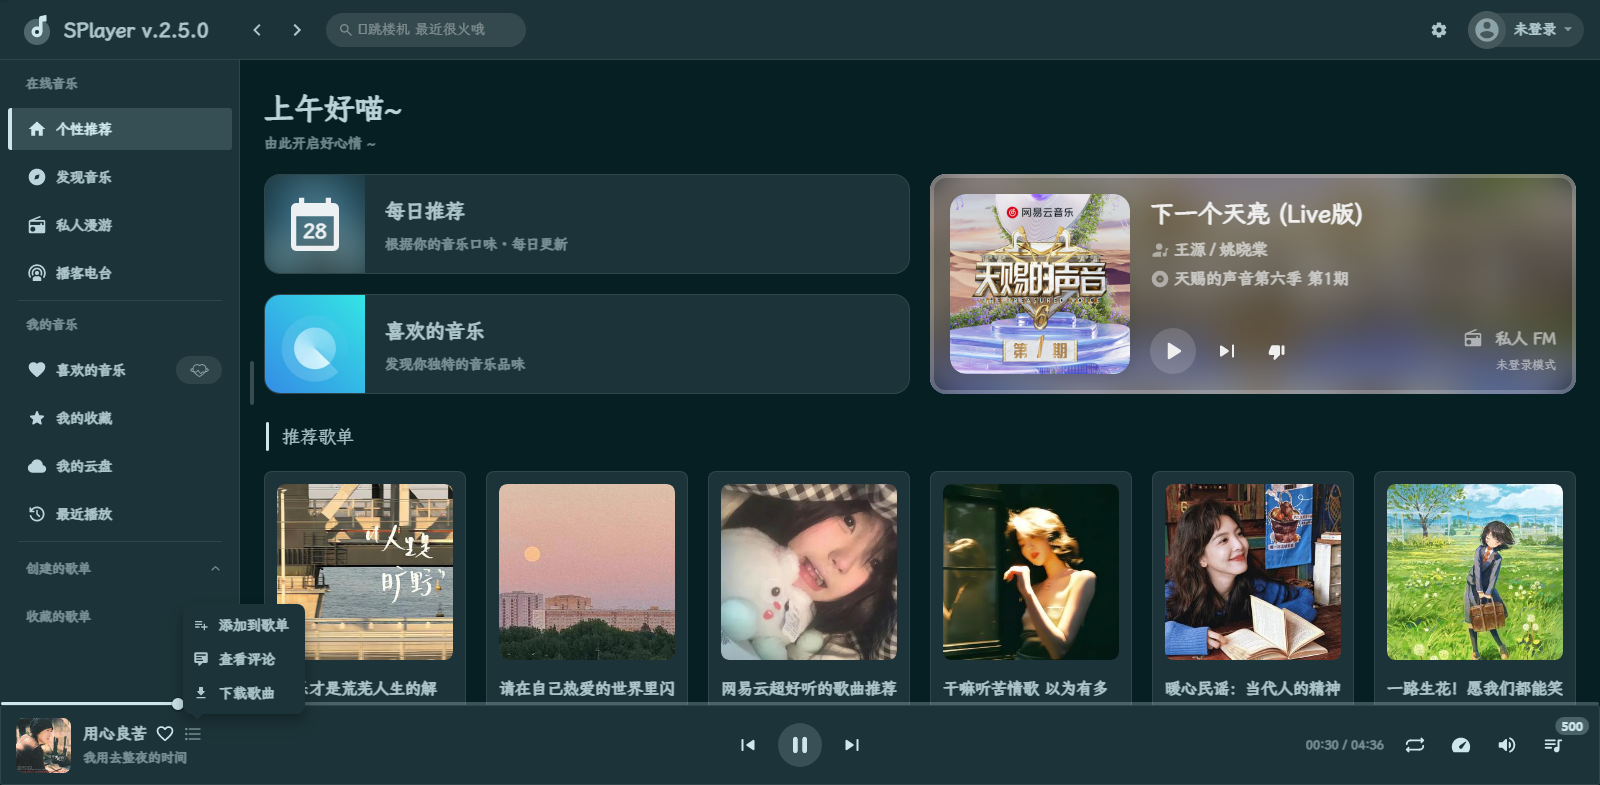
Task: Click the 未登录模式 label
Action: coord(1526,365)
